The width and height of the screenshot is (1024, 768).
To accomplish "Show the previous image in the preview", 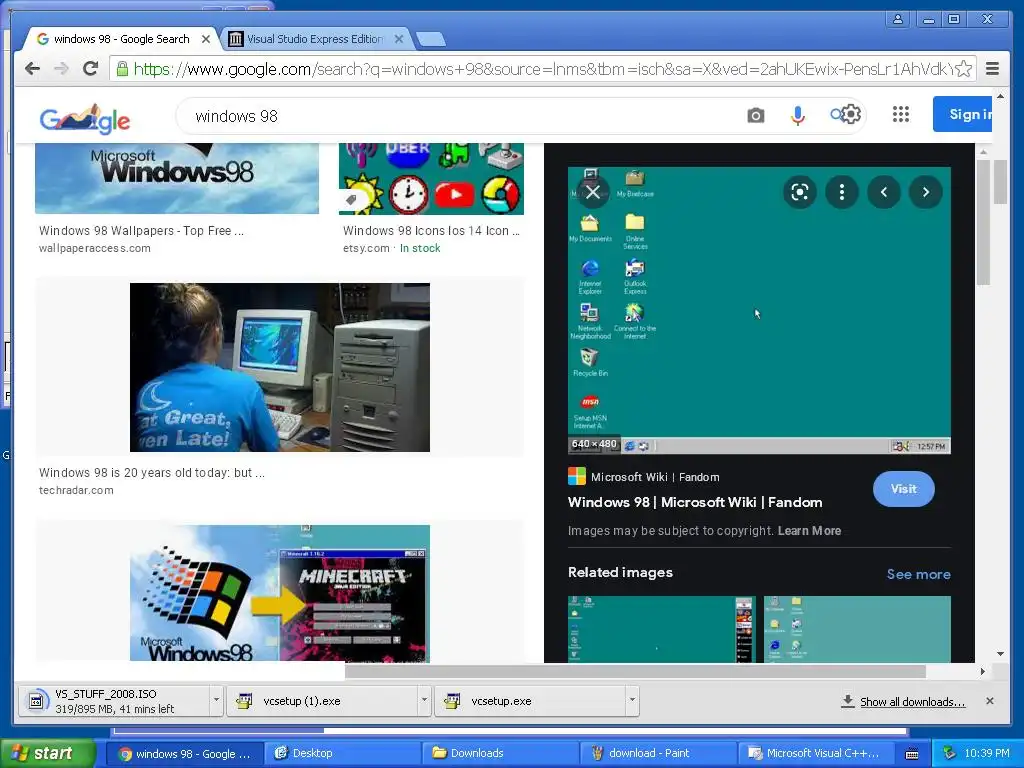I will tap(884, 192).
